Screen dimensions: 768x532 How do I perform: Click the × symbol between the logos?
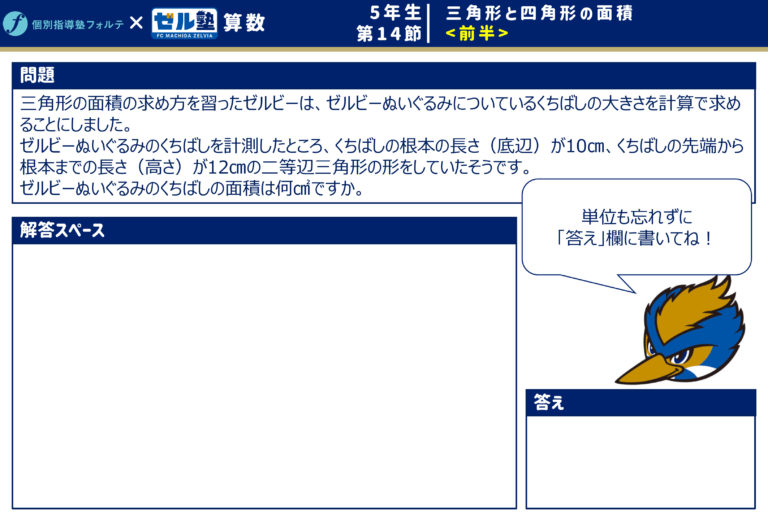[x=137, y=23]
